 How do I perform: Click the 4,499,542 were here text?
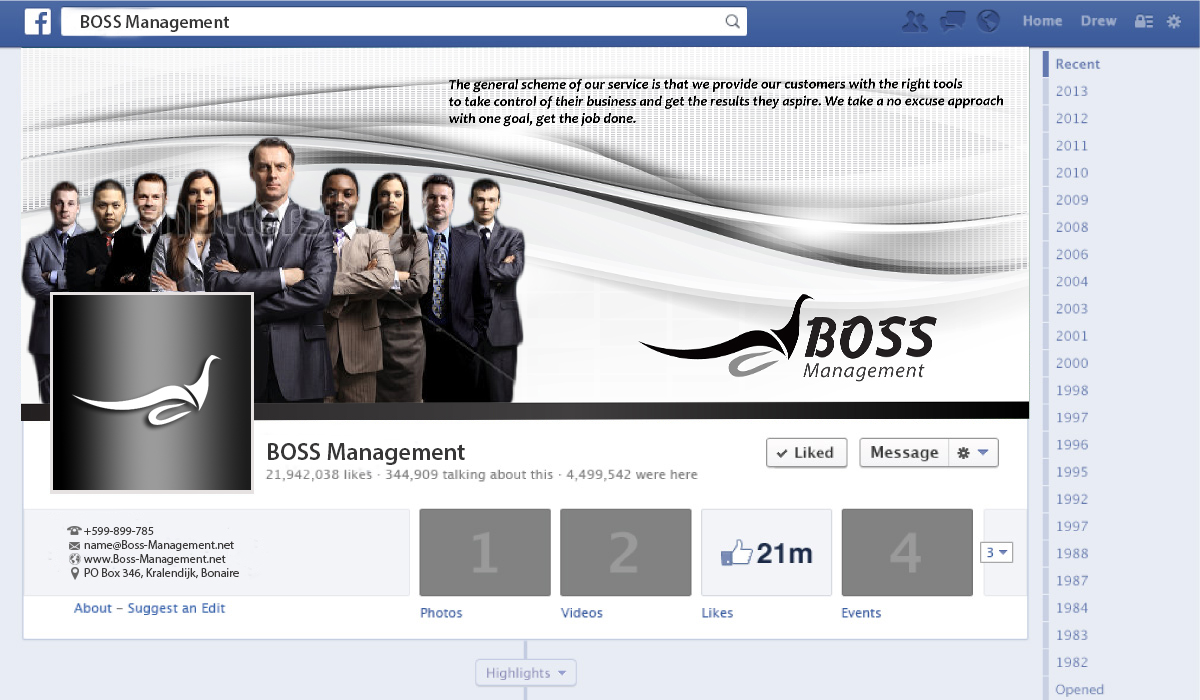pos(632,475)
